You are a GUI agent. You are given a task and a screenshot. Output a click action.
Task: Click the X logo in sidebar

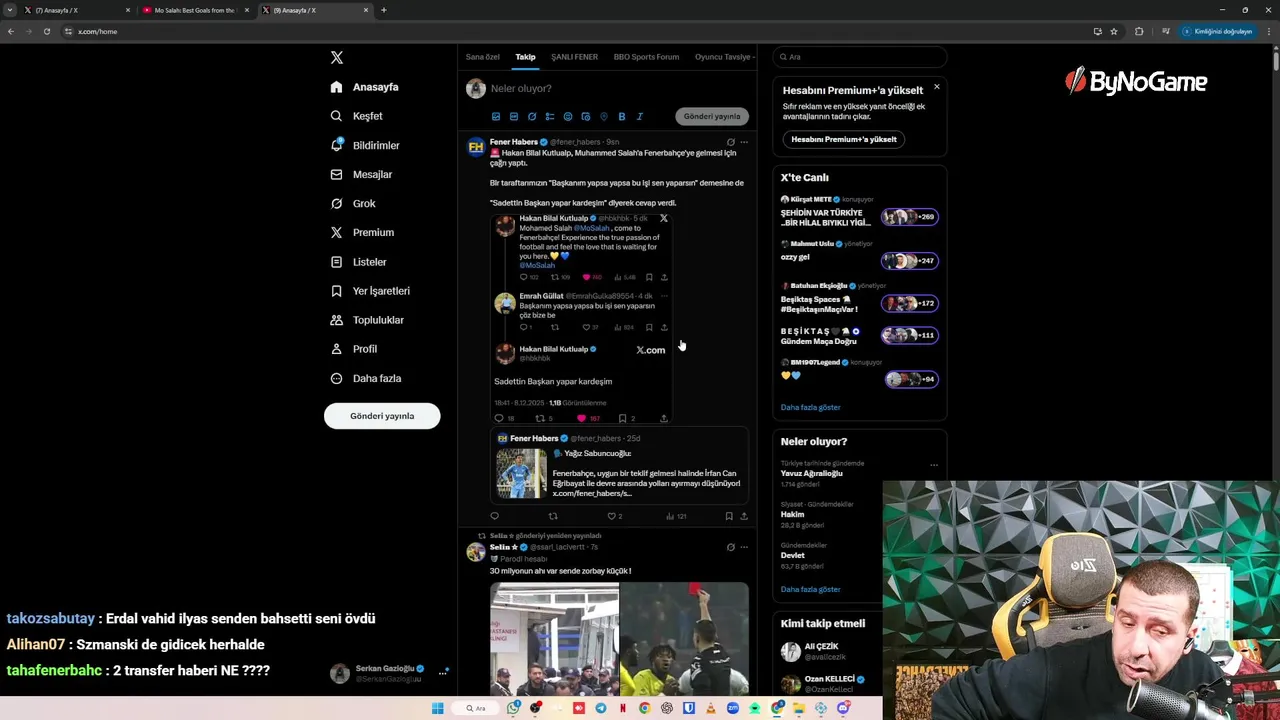click(x=337, y=58)
